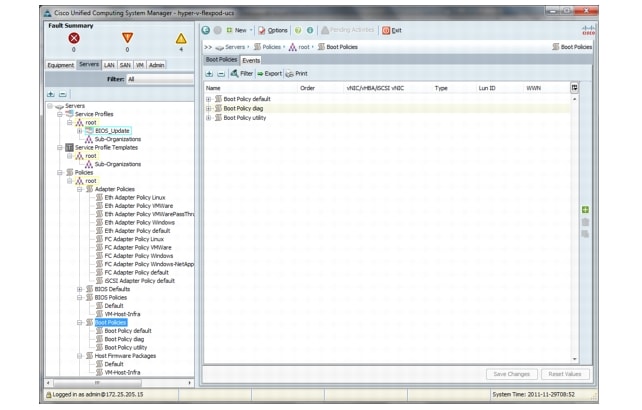The image size is (642, 410).
Task: Collapse all rows in the table
Action: tap(221, 74)
